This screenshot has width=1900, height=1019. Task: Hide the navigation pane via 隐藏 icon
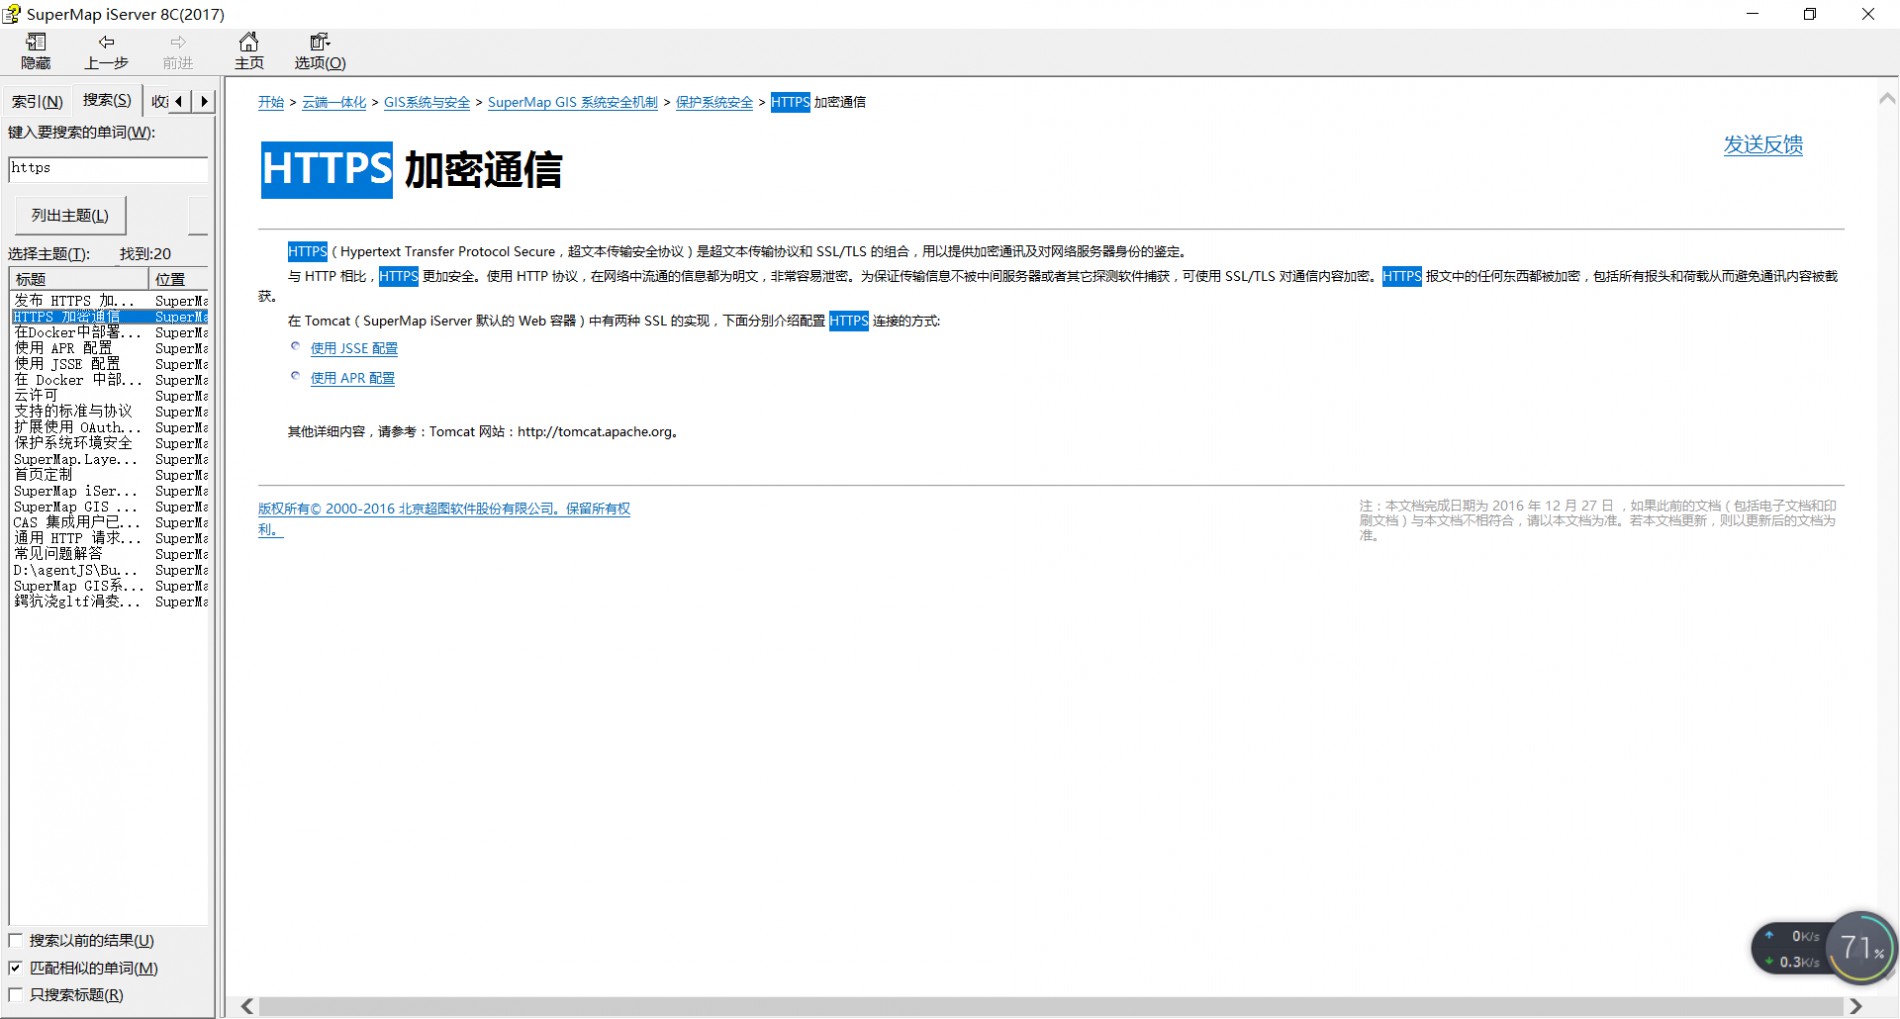[36, 51]
